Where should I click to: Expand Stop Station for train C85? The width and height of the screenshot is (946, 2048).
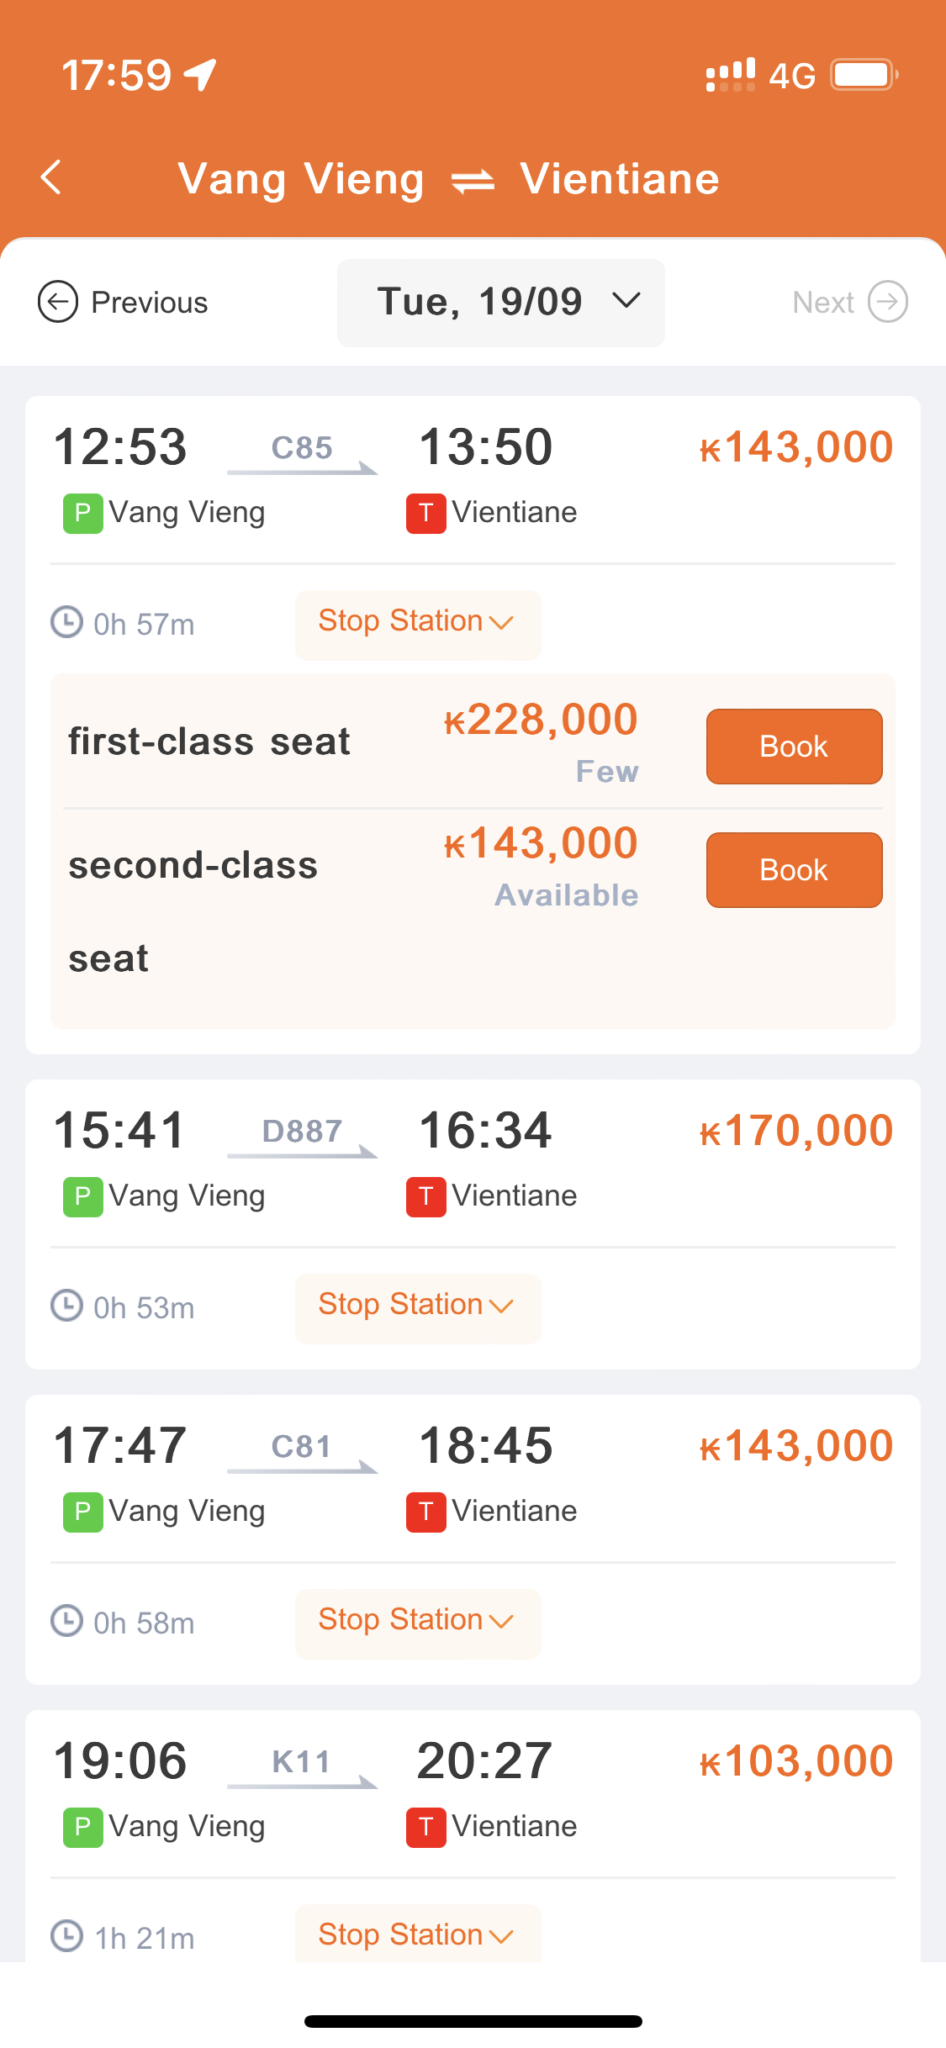coord(417,623)
